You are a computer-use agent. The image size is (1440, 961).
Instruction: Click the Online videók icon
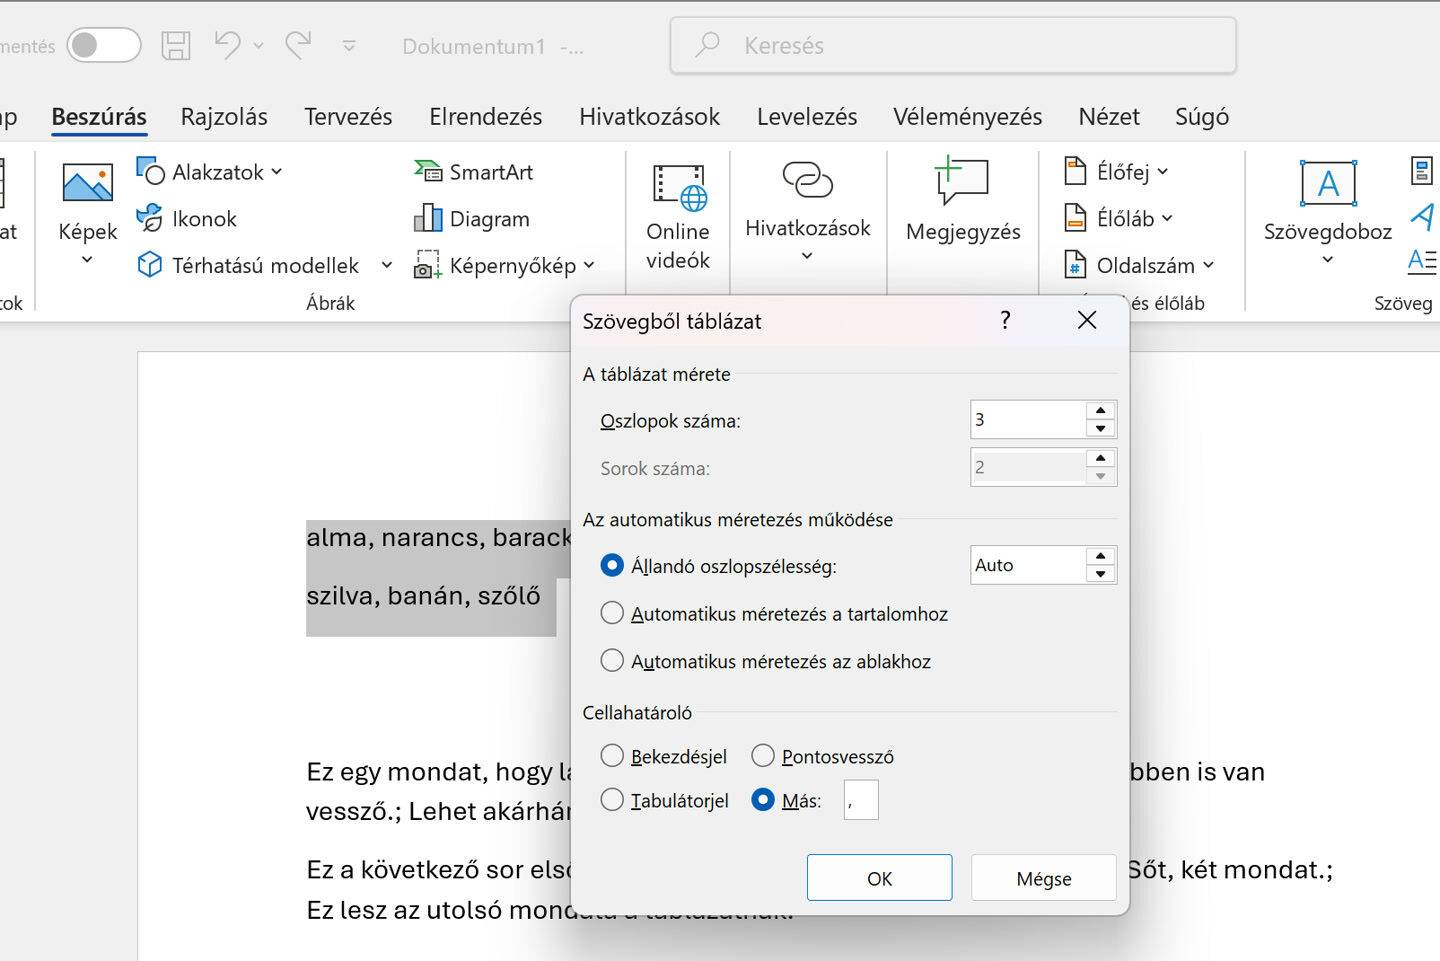pos(679,187)
